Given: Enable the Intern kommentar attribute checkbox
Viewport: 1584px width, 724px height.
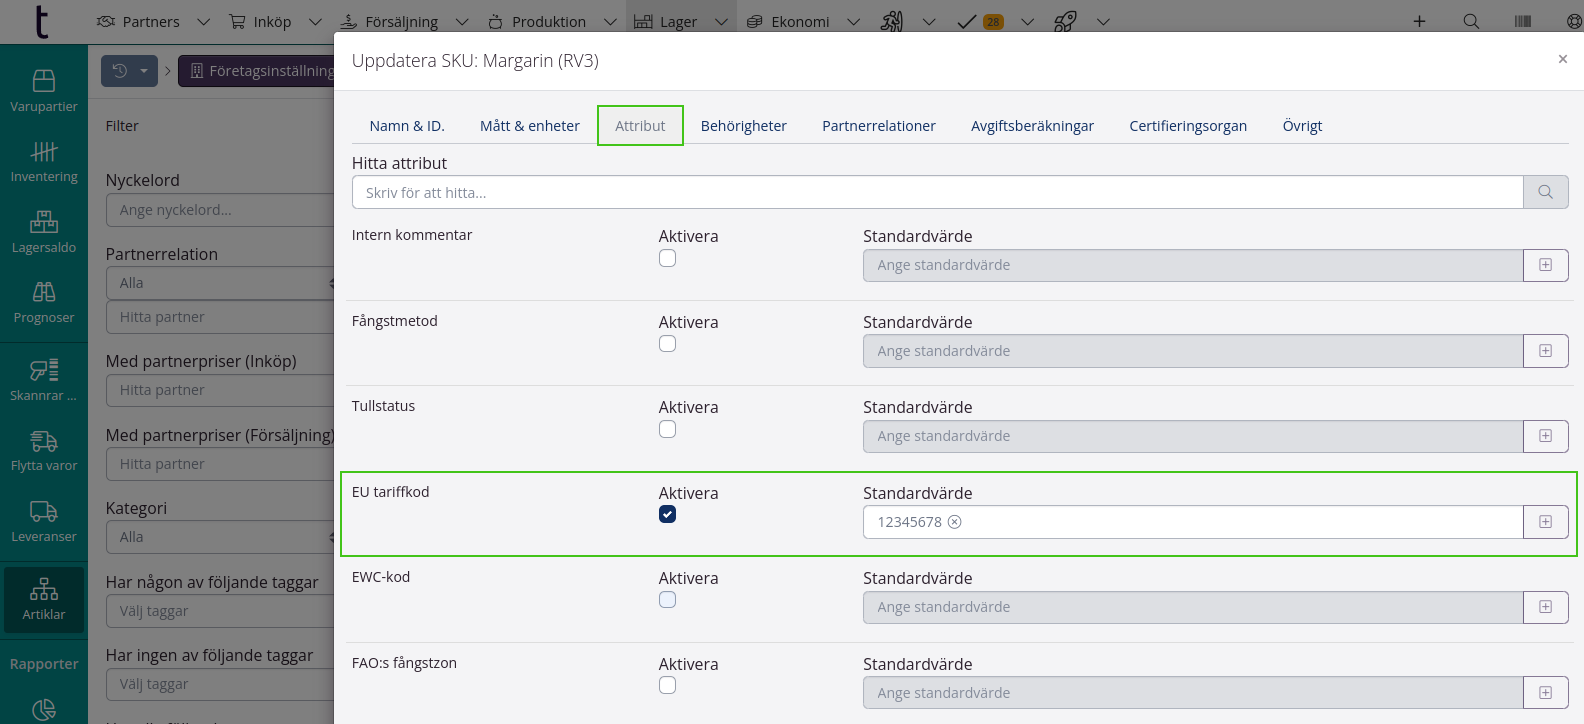Looking at the screenshot, I should pos(667,258).
